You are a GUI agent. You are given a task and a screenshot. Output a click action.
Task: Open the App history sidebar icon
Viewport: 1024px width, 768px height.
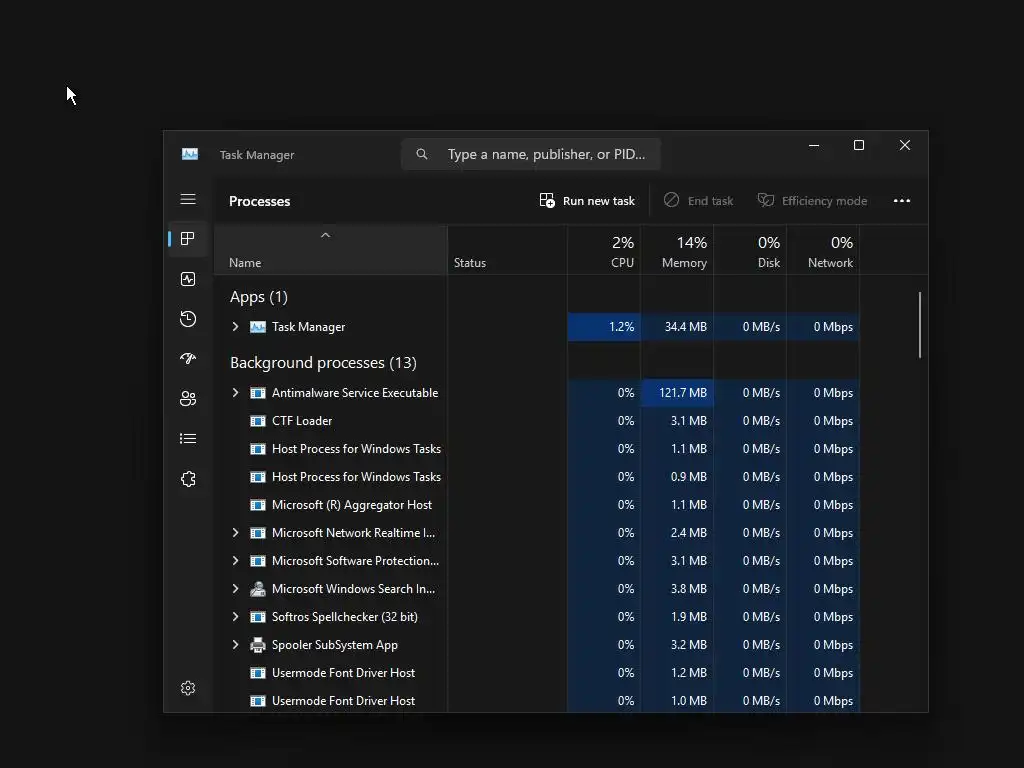click(x=188, y=319)
